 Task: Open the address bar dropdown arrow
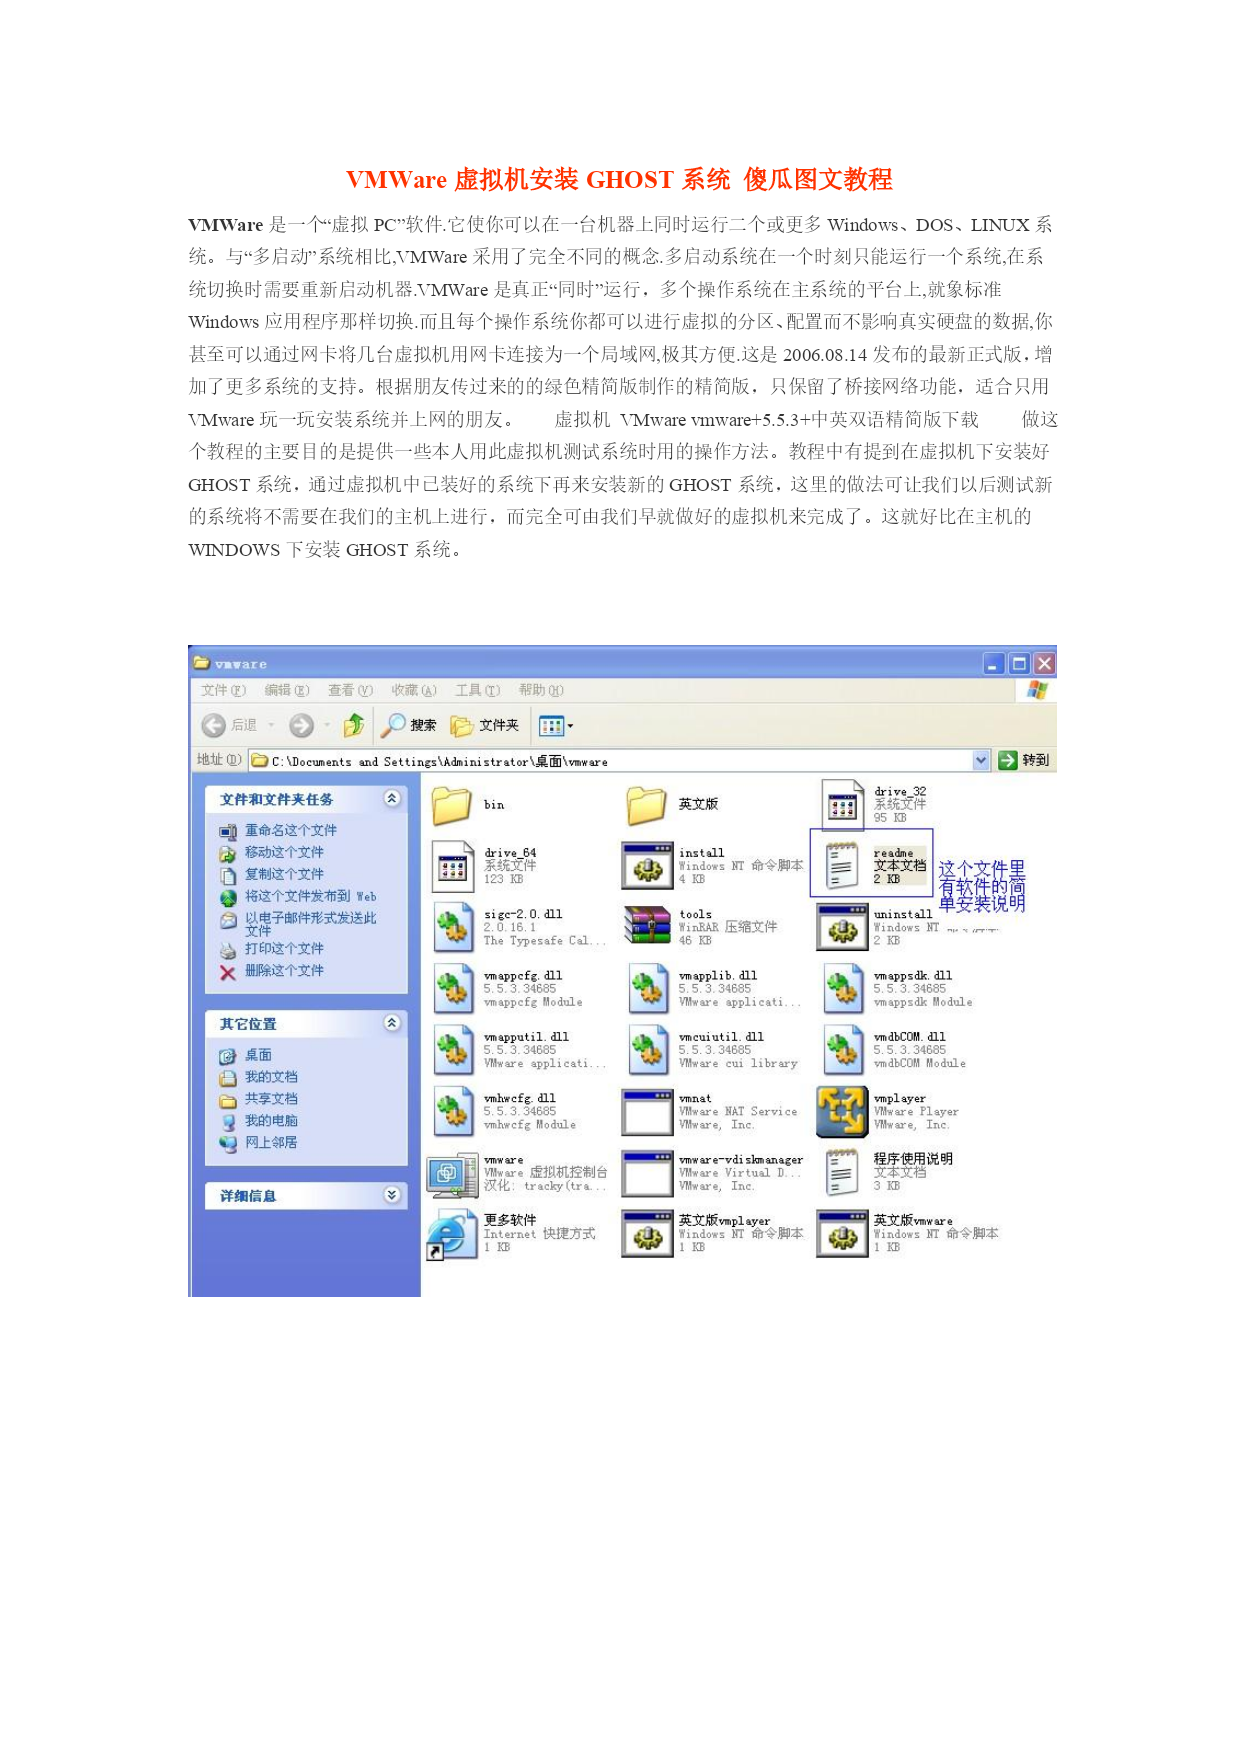981,760
